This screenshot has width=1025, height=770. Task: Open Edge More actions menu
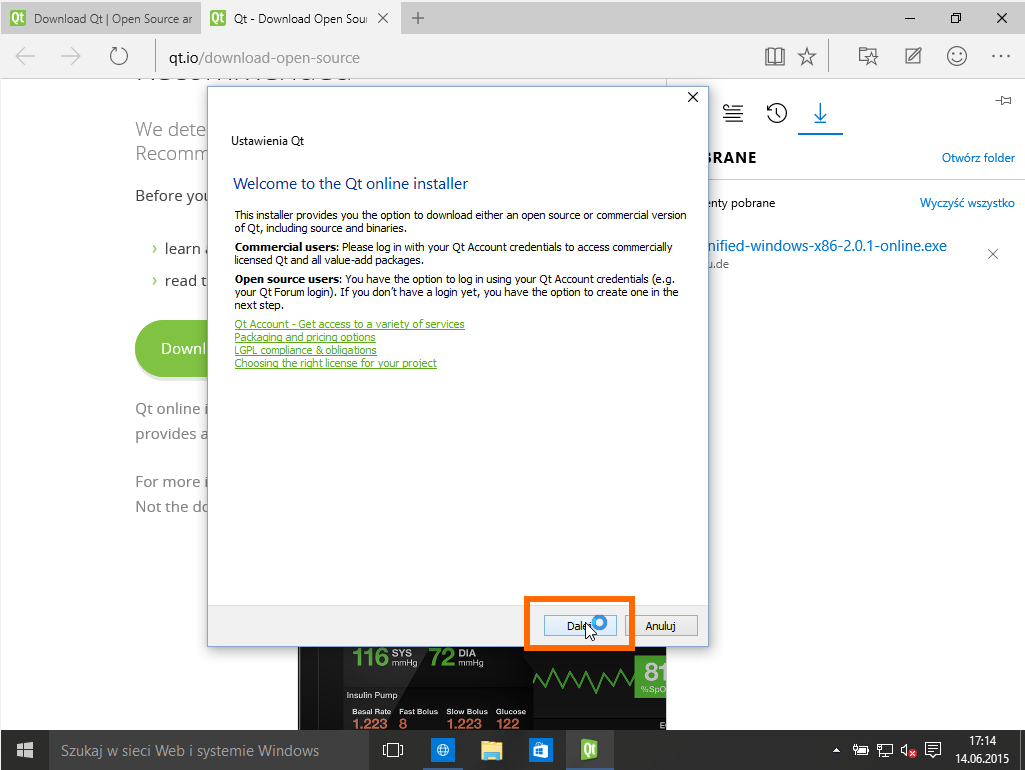(1001, 56)
